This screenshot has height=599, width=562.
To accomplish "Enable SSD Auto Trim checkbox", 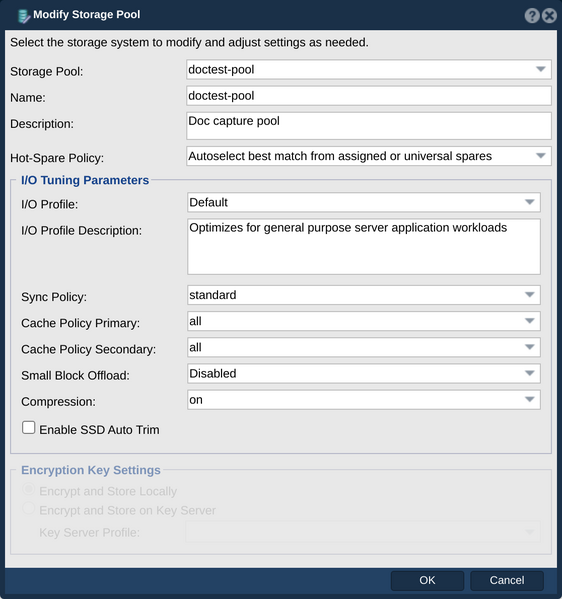I will pos(29,428).
